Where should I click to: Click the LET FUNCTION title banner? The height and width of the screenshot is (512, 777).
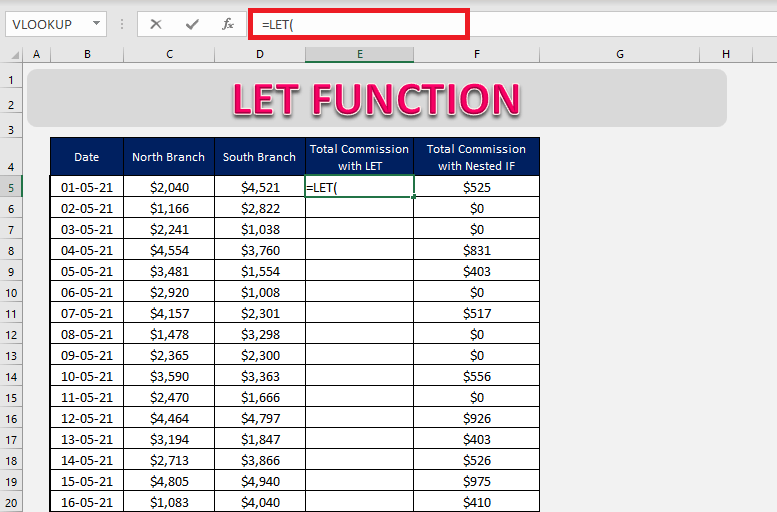click(x=377, y=98)
